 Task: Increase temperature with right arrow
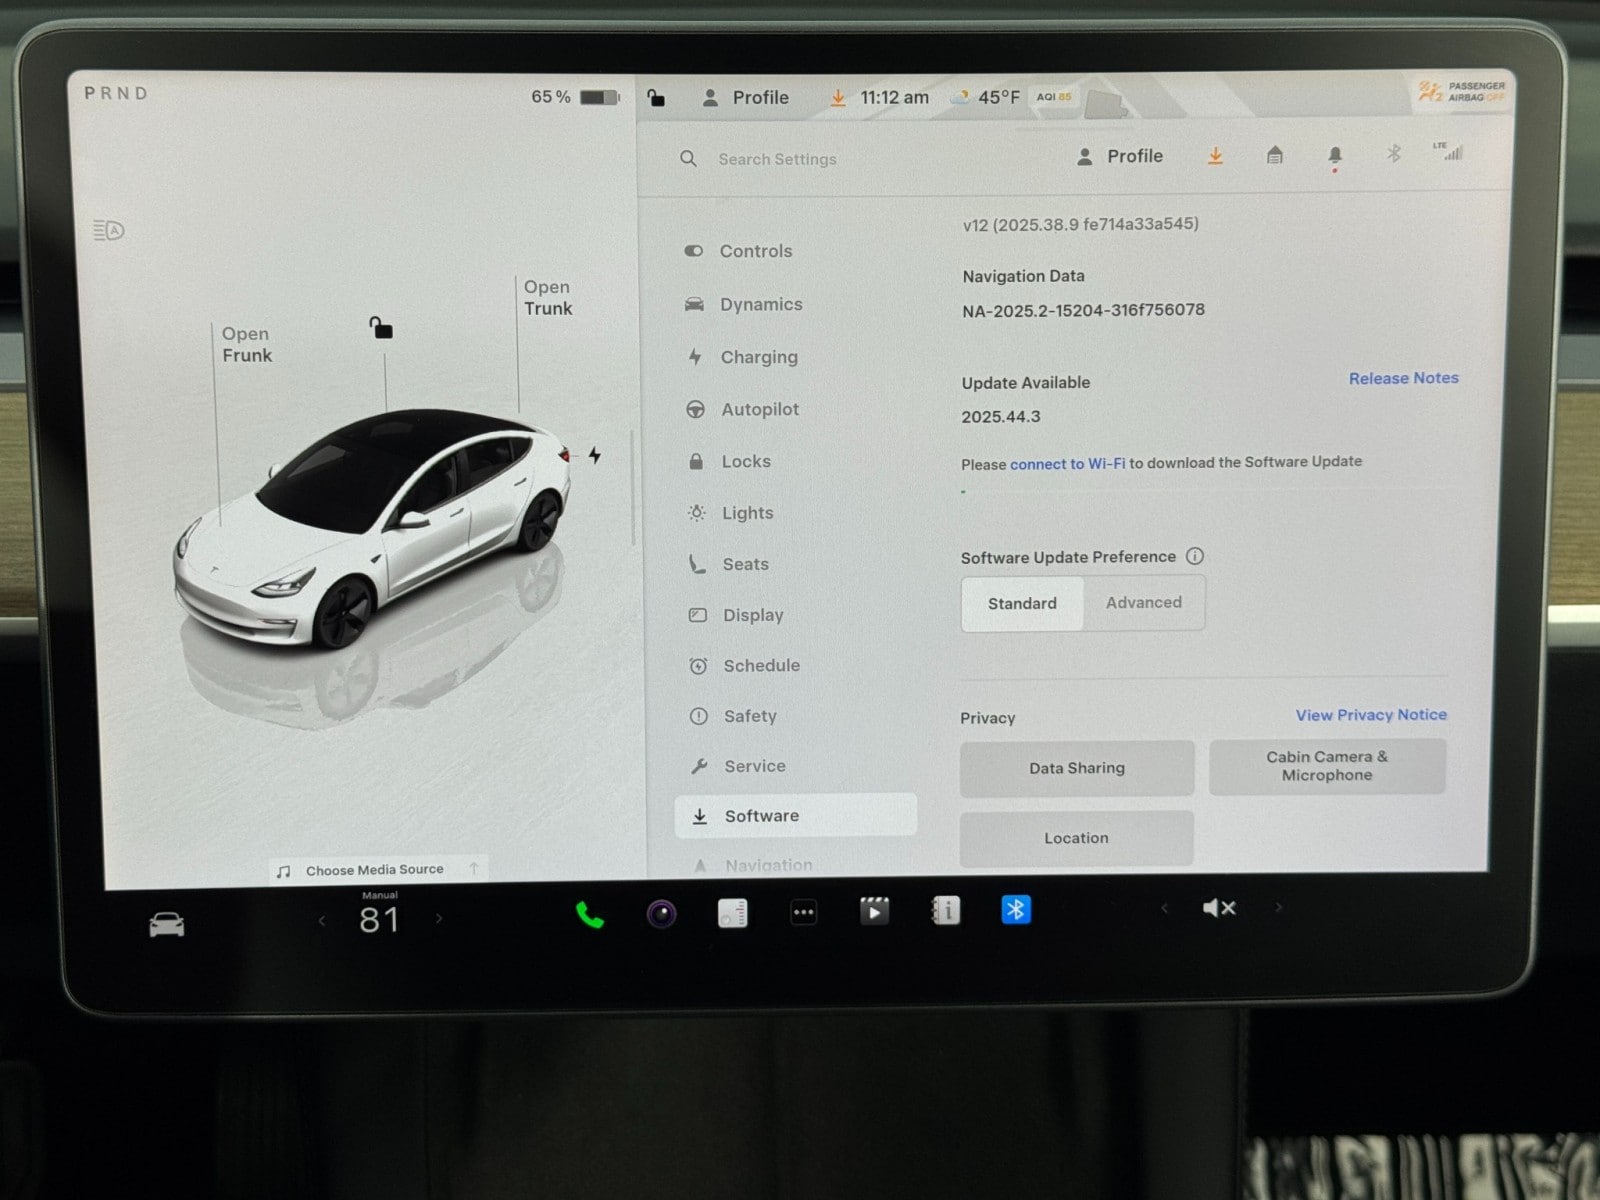[x=439, y=918]
